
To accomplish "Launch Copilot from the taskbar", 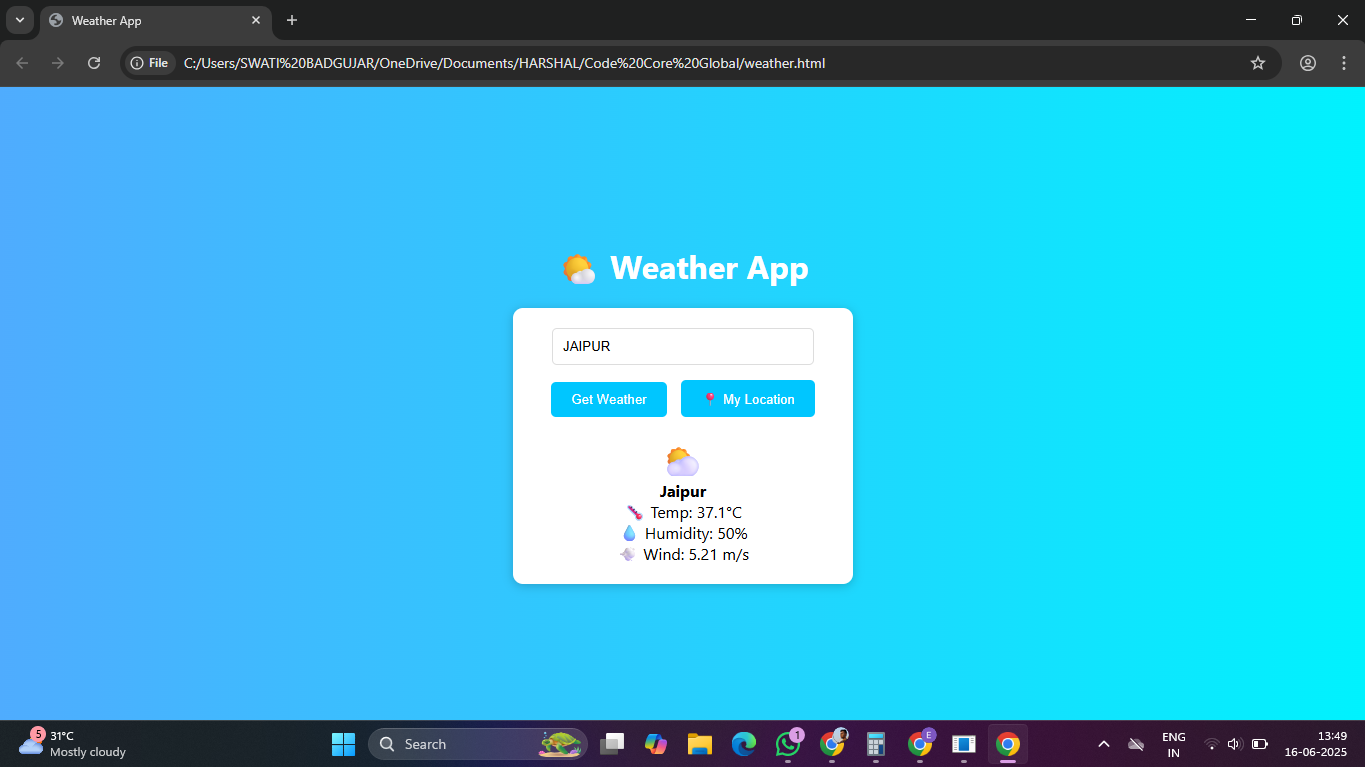I will coord(656,744).
